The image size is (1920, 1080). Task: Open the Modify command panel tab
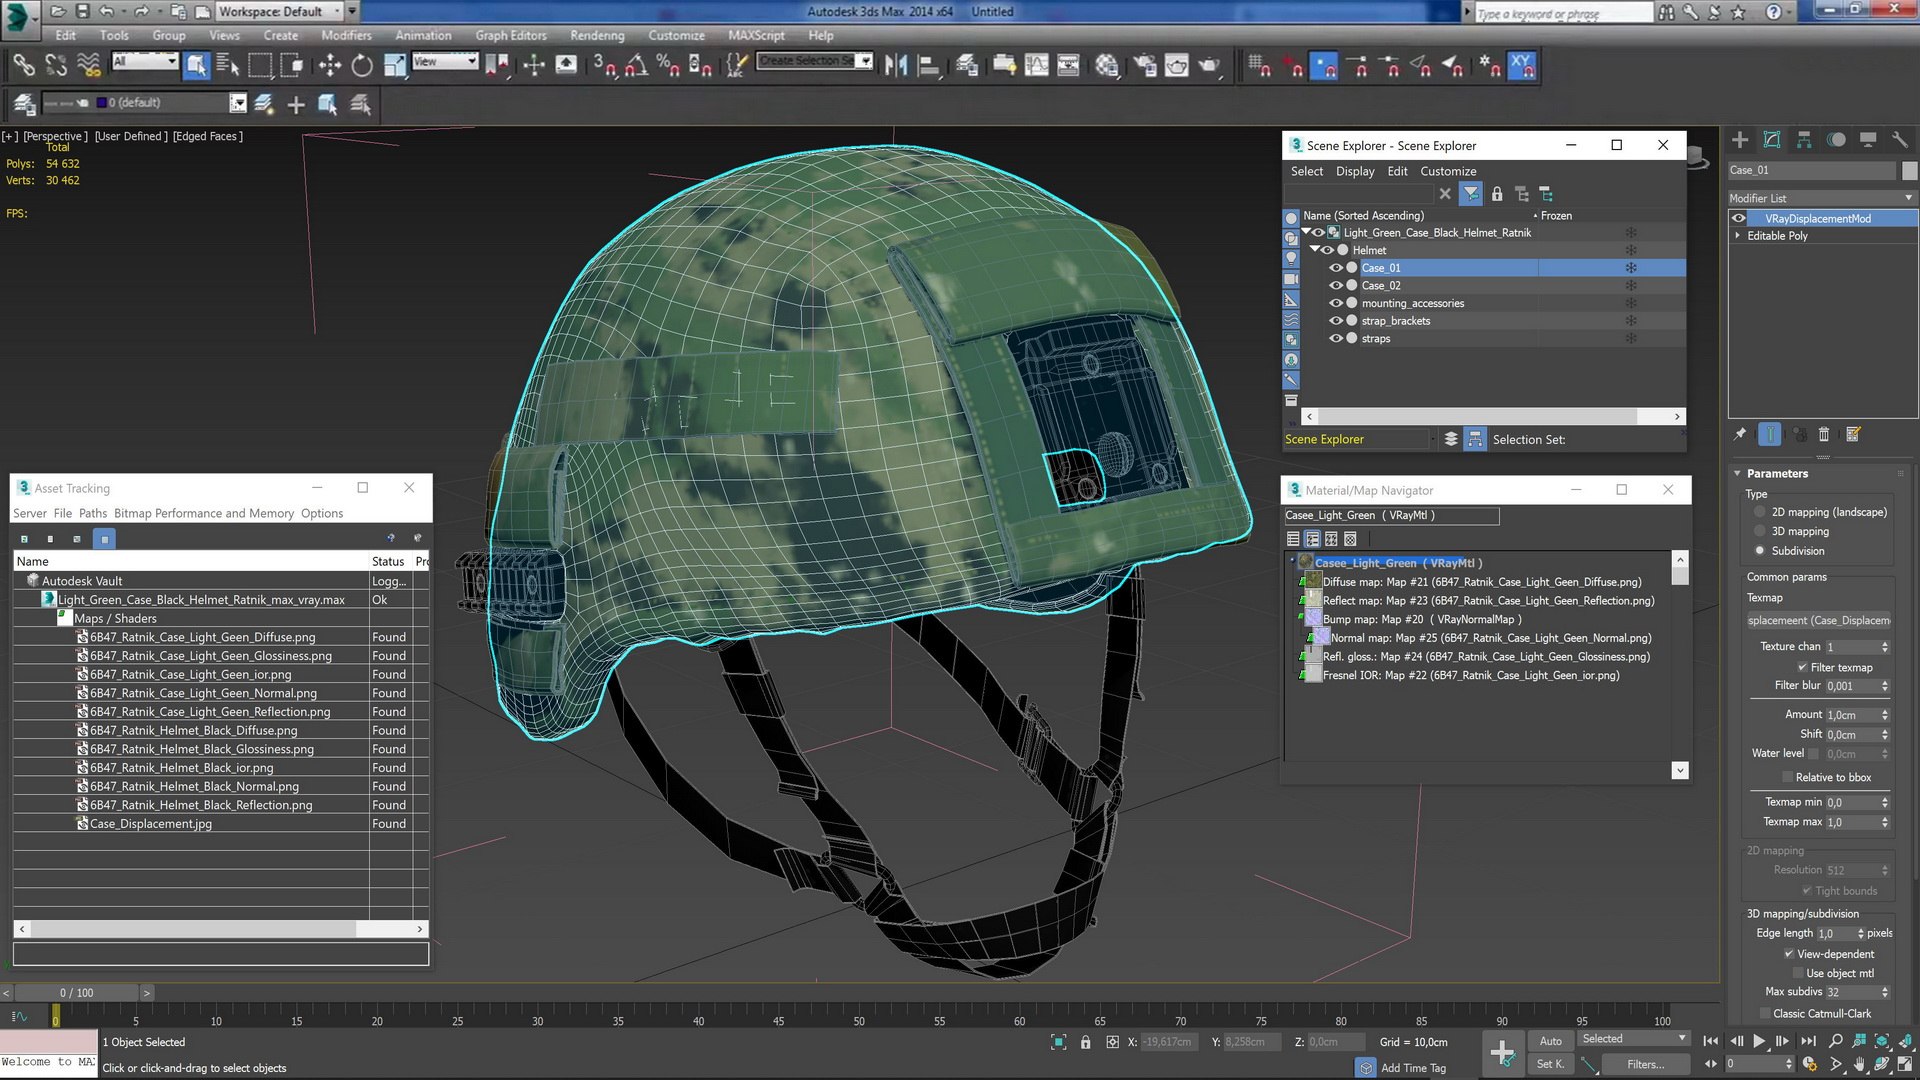coord(1772,140)
